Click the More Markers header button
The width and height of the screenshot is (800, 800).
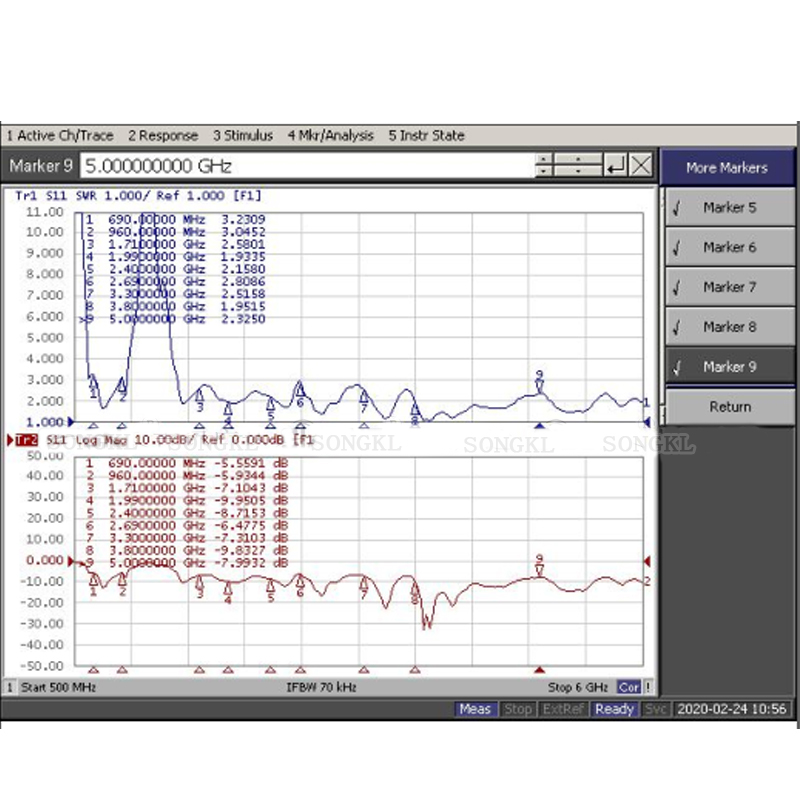tap(727, 167)
